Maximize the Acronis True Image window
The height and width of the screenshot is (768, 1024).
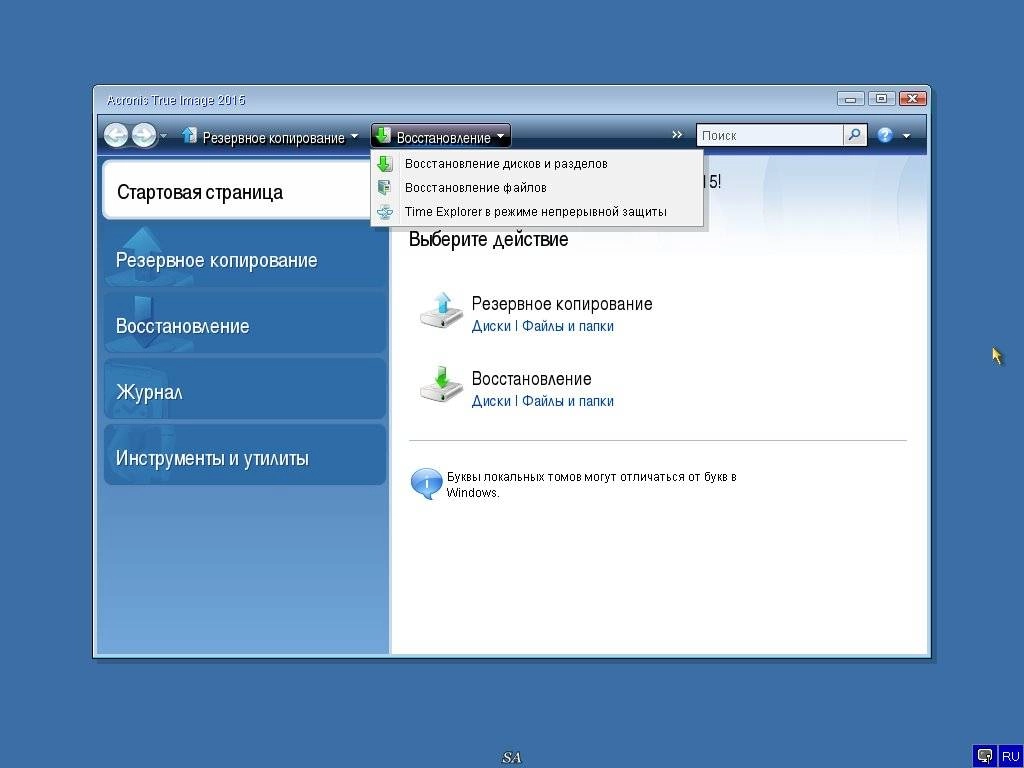point(882,99)
